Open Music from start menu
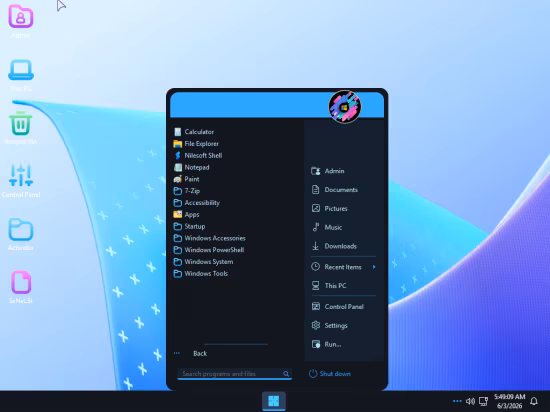The width and height of the screenshot is (550, 412). (x=327, y=227)
